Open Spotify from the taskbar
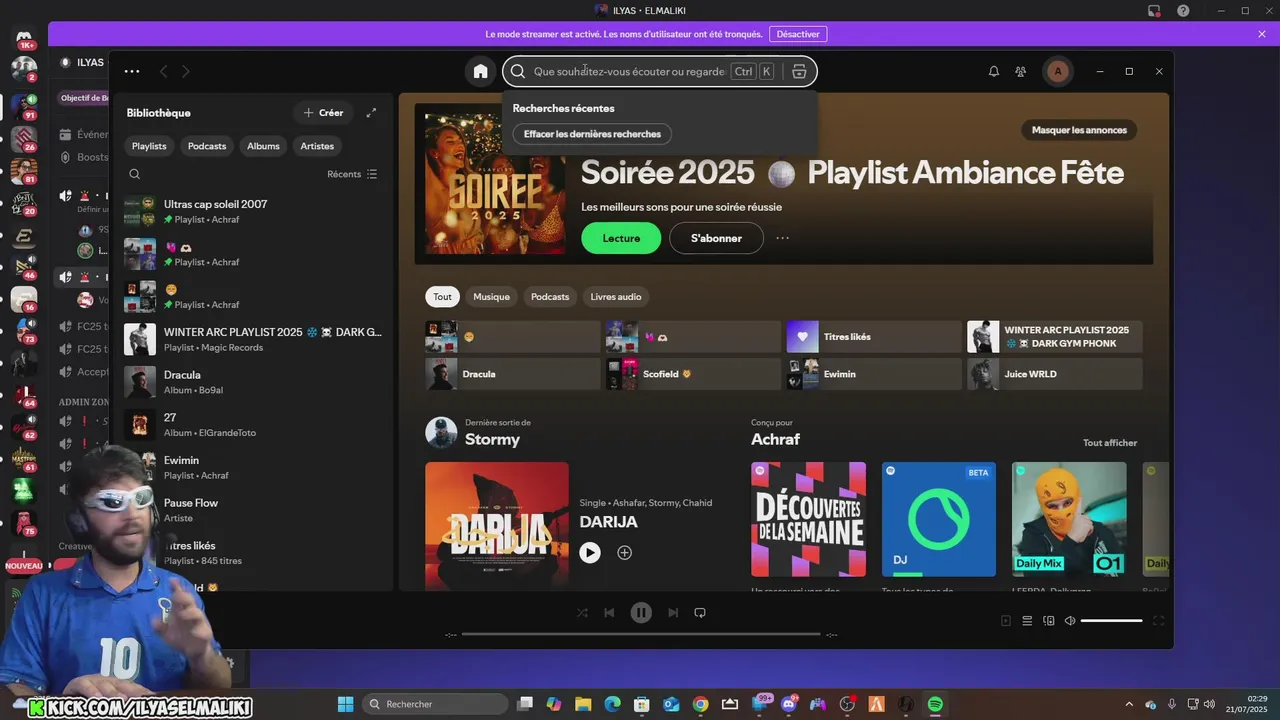The image size is (1280, 720). pos(935,704)
